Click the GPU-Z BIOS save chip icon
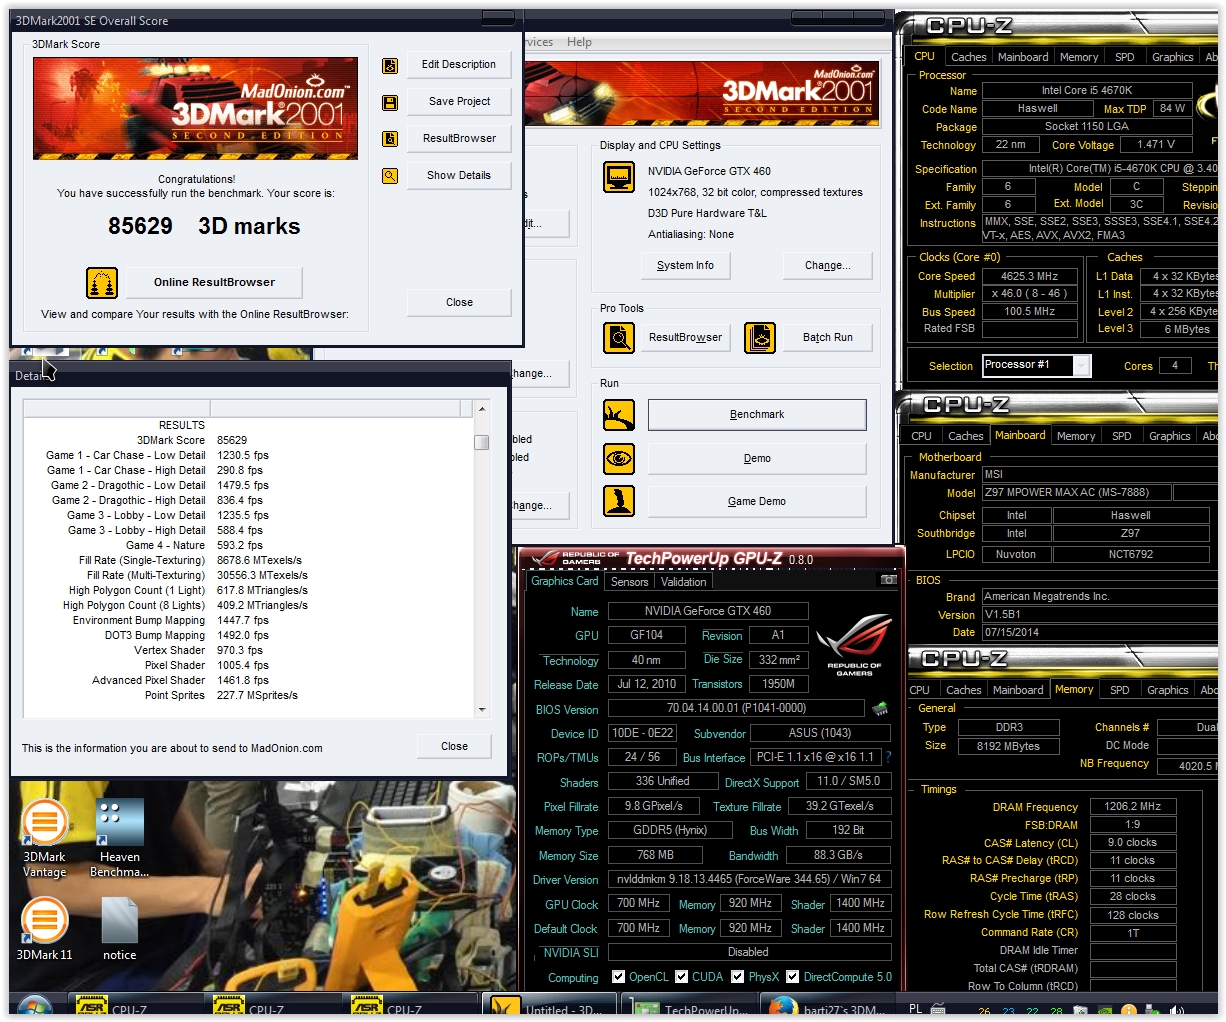 click(x=880, y=709)
